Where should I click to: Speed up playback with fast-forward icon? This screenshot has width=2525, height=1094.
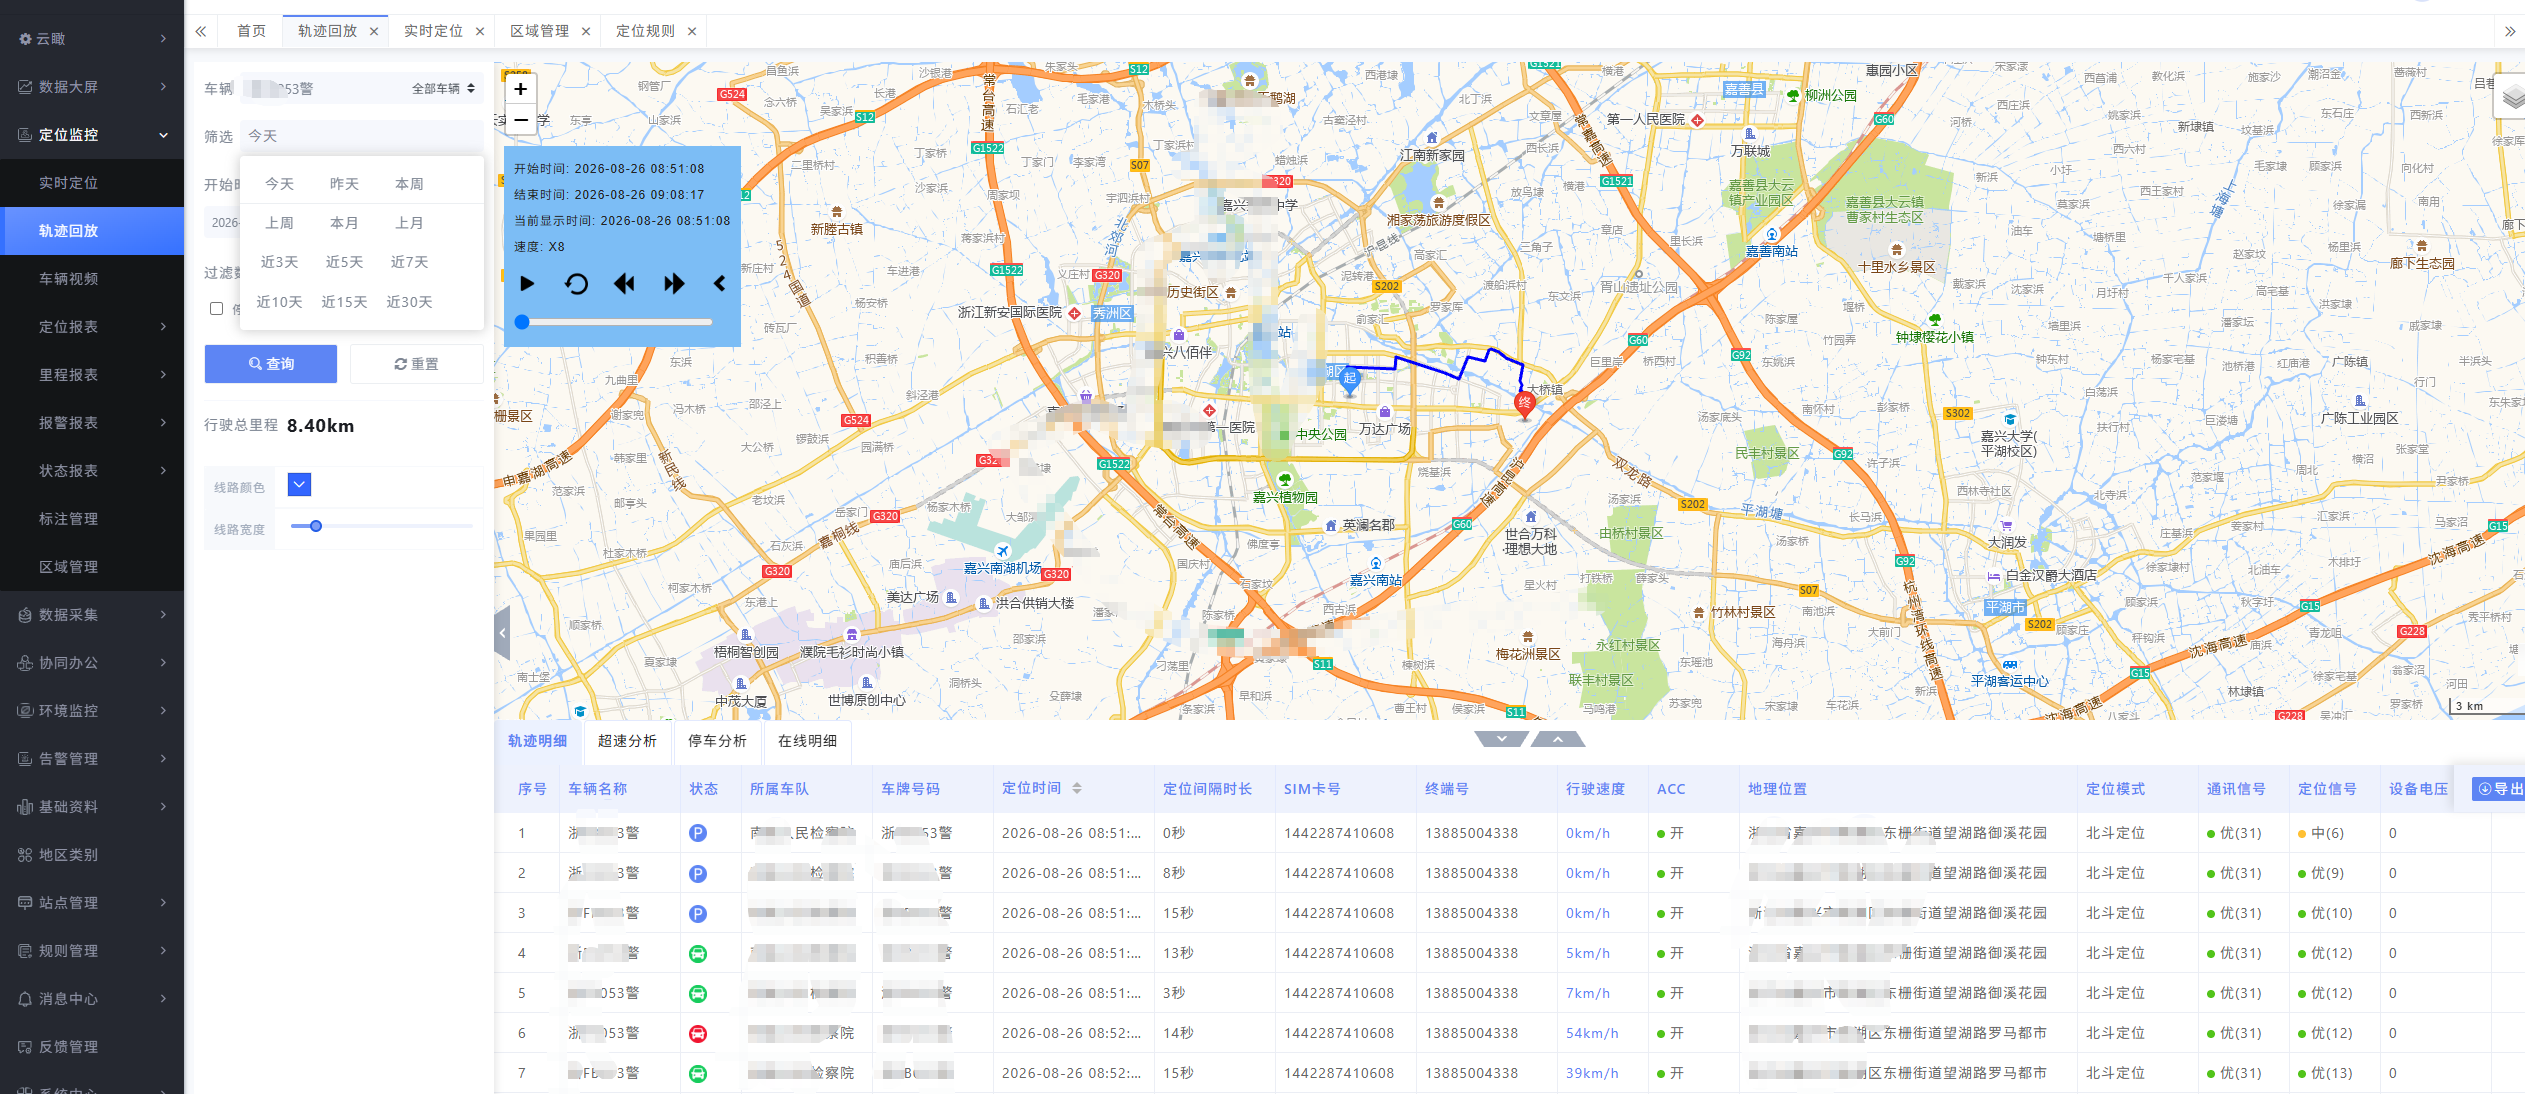point(674,284)
